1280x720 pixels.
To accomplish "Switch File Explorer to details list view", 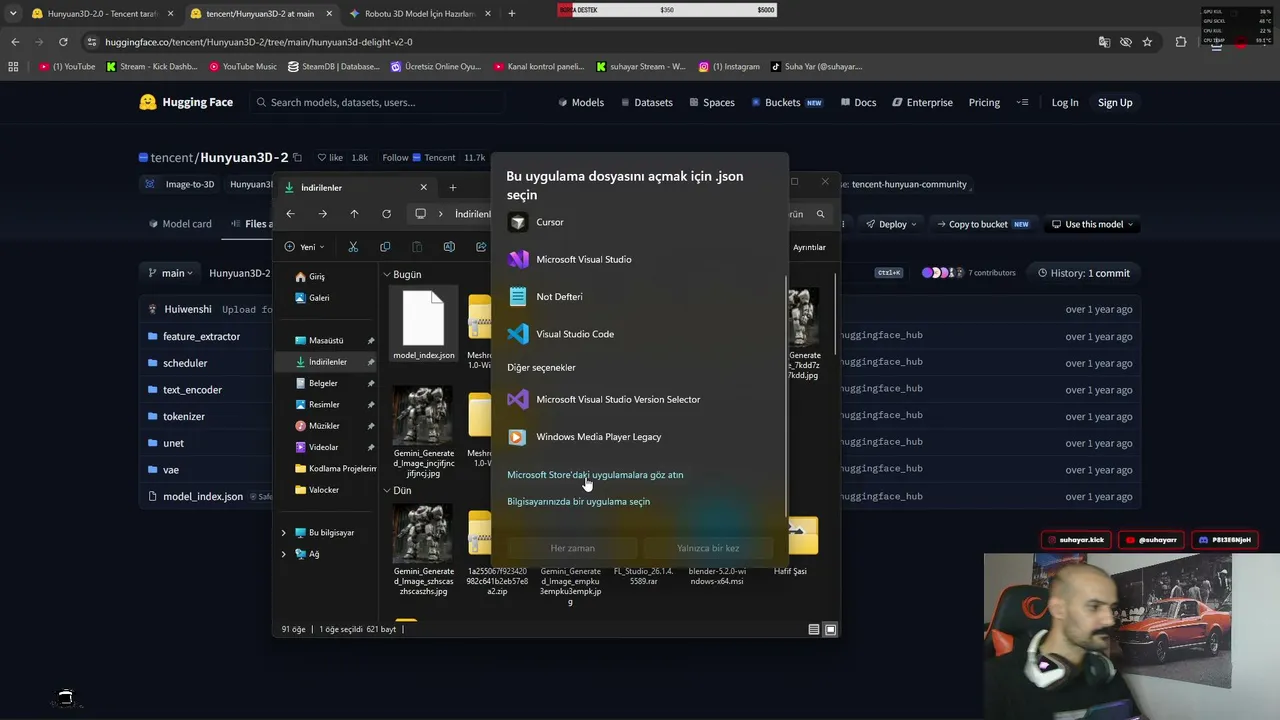I will point(814,630).
